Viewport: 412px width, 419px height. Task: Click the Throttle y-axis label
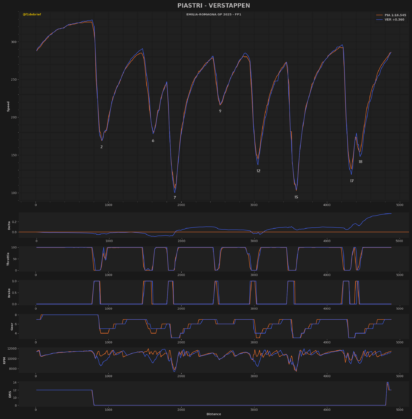point(8,259)
